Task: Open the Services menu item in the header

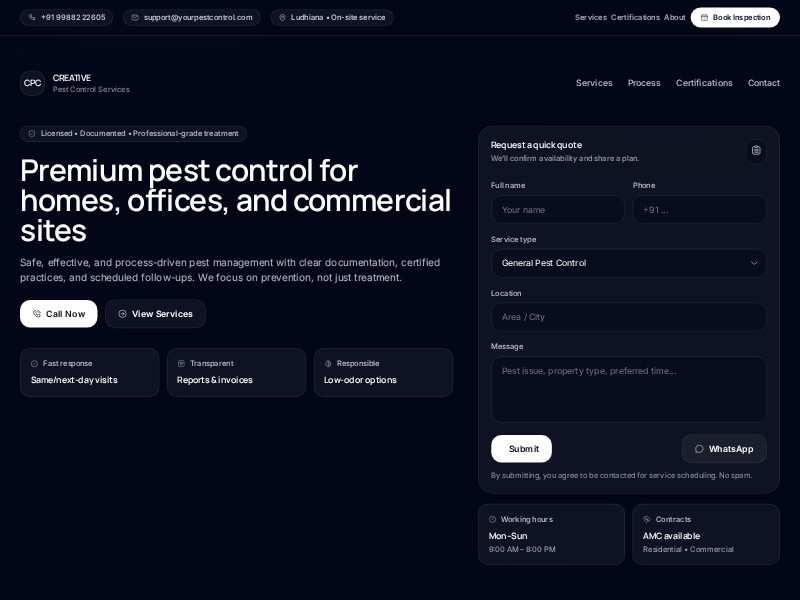Action: (x=594, y=83)
